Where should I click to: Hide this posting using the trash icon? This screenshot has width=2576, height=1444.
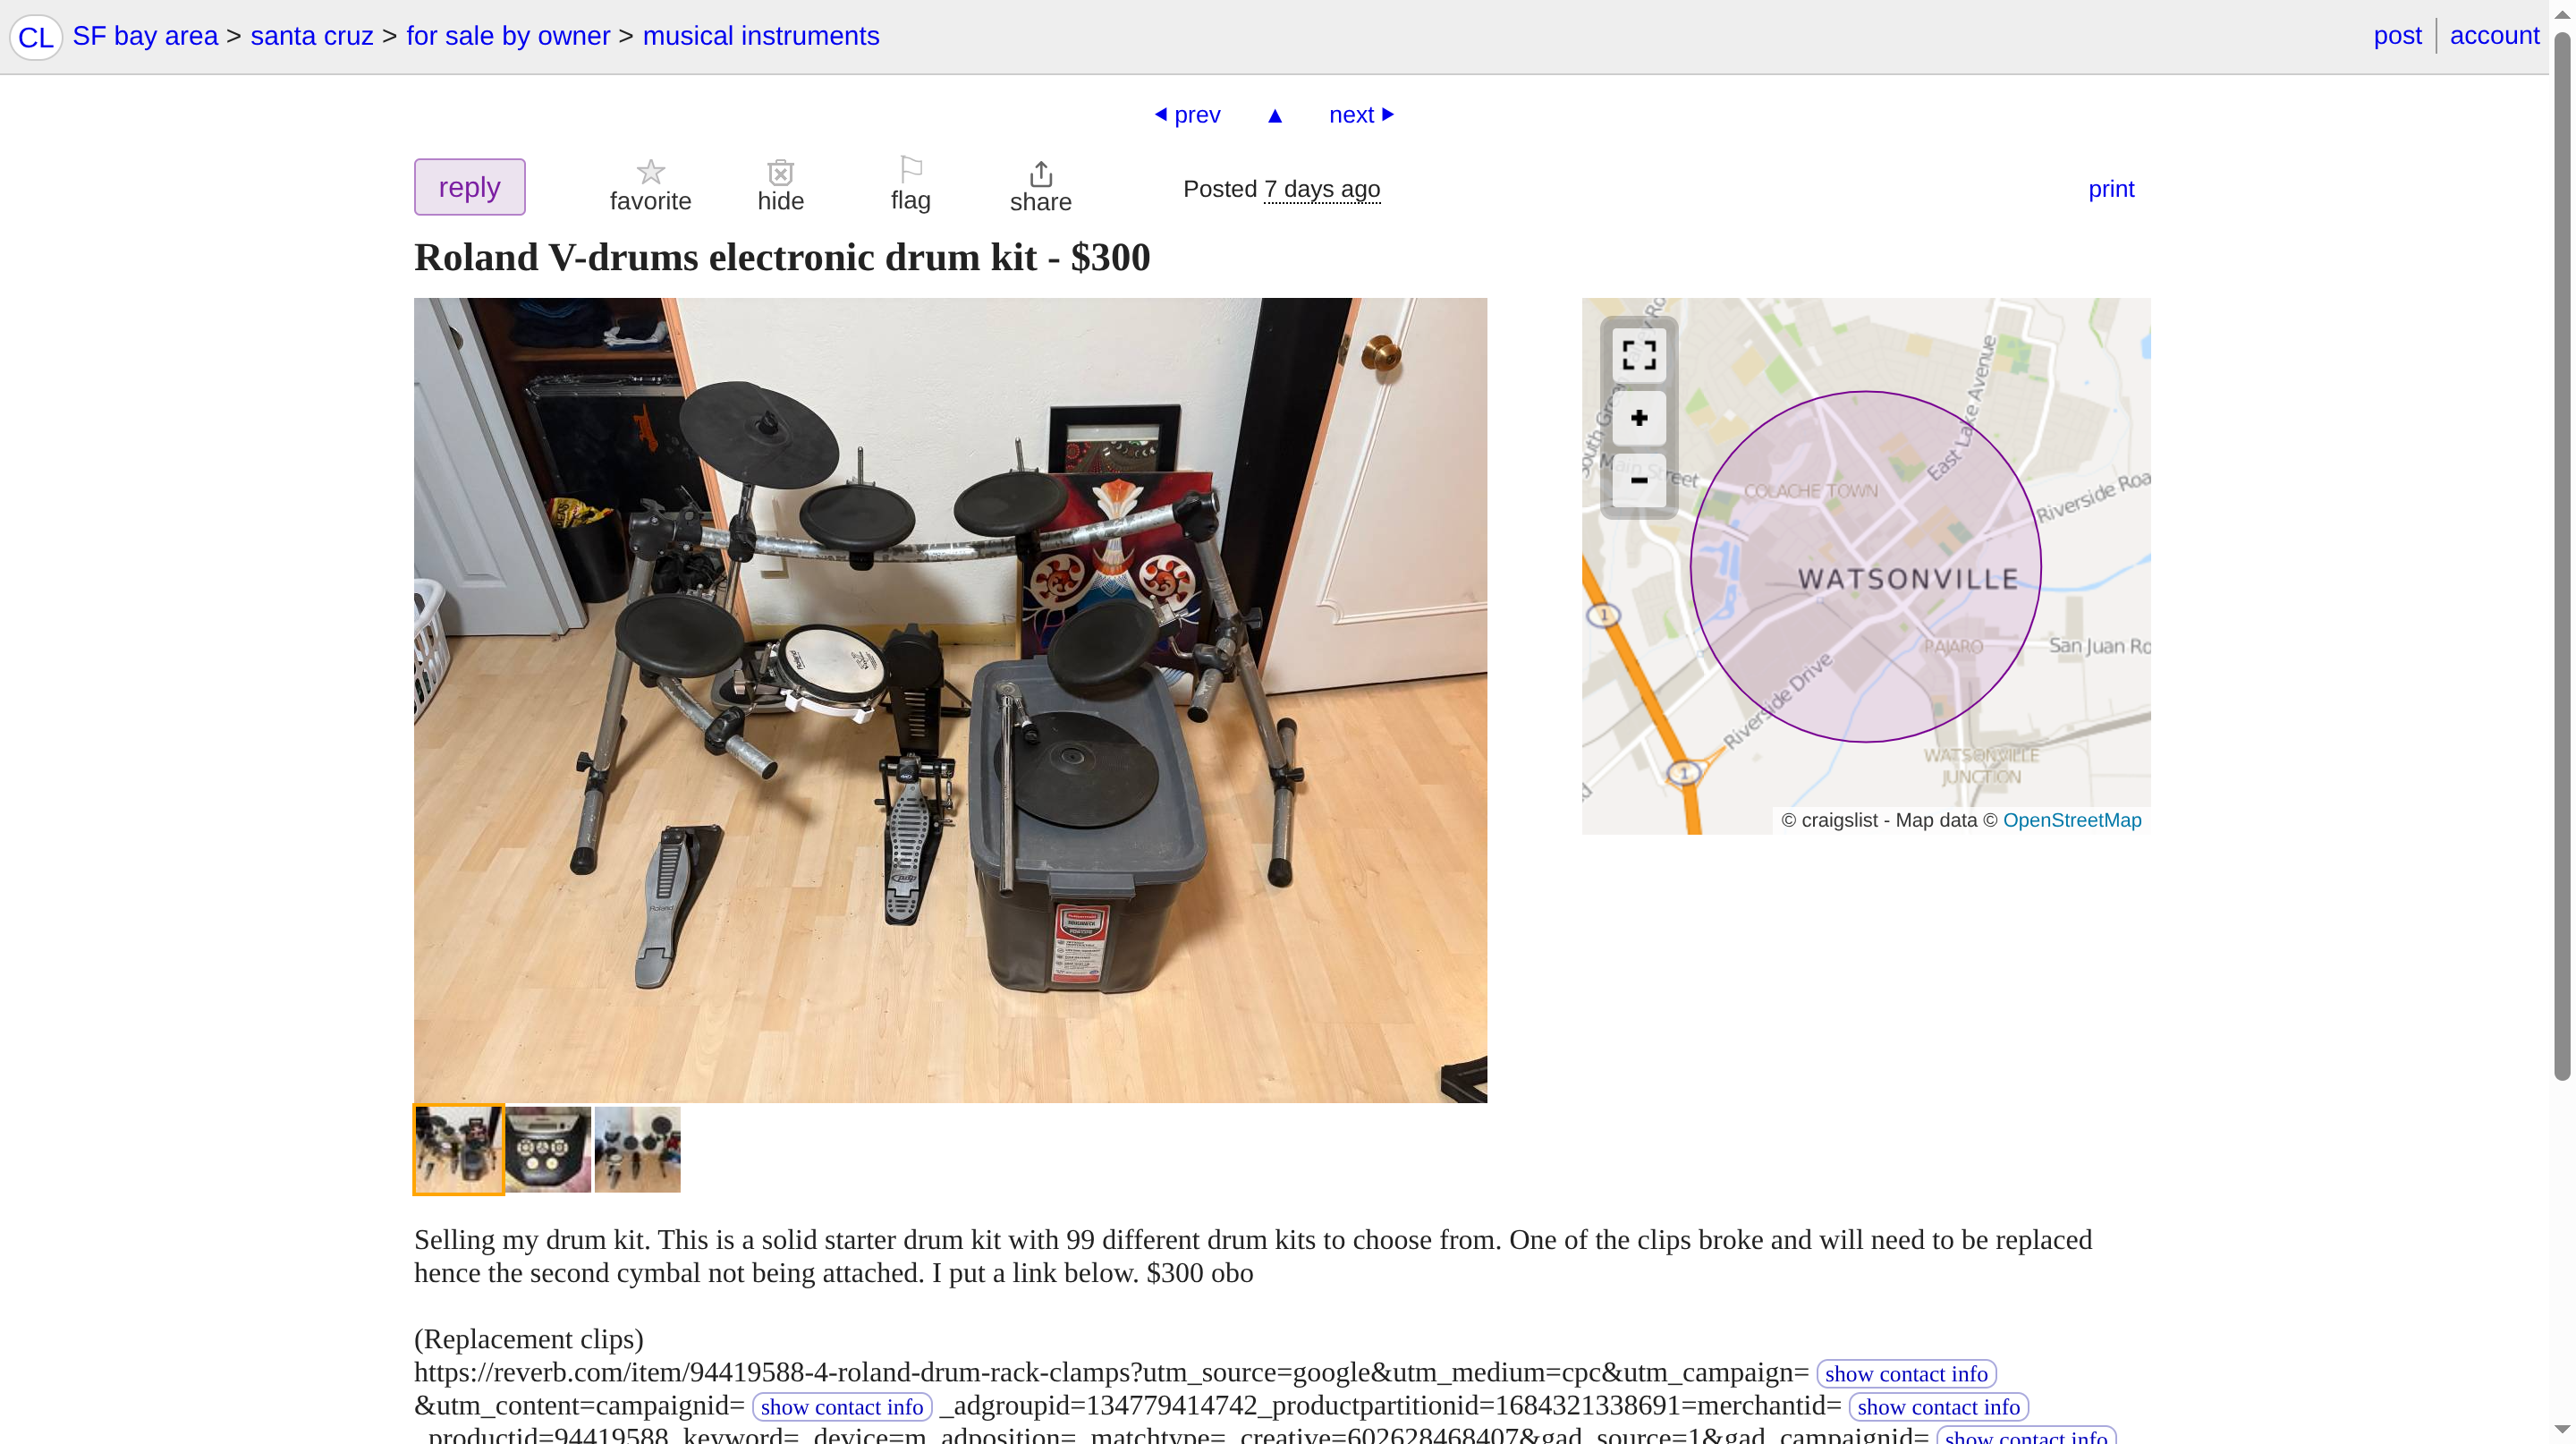tap(780, 172)
